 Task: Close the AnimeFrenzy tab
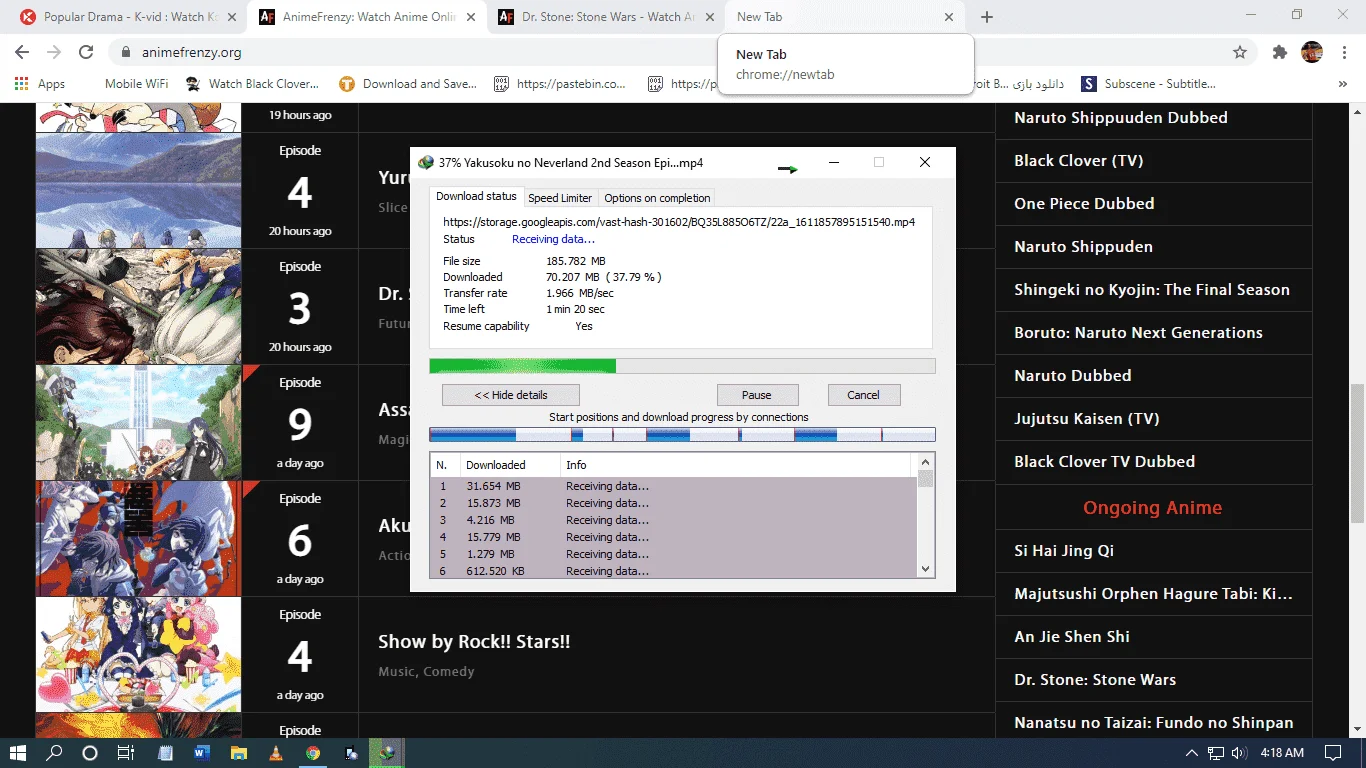(469, 17)
